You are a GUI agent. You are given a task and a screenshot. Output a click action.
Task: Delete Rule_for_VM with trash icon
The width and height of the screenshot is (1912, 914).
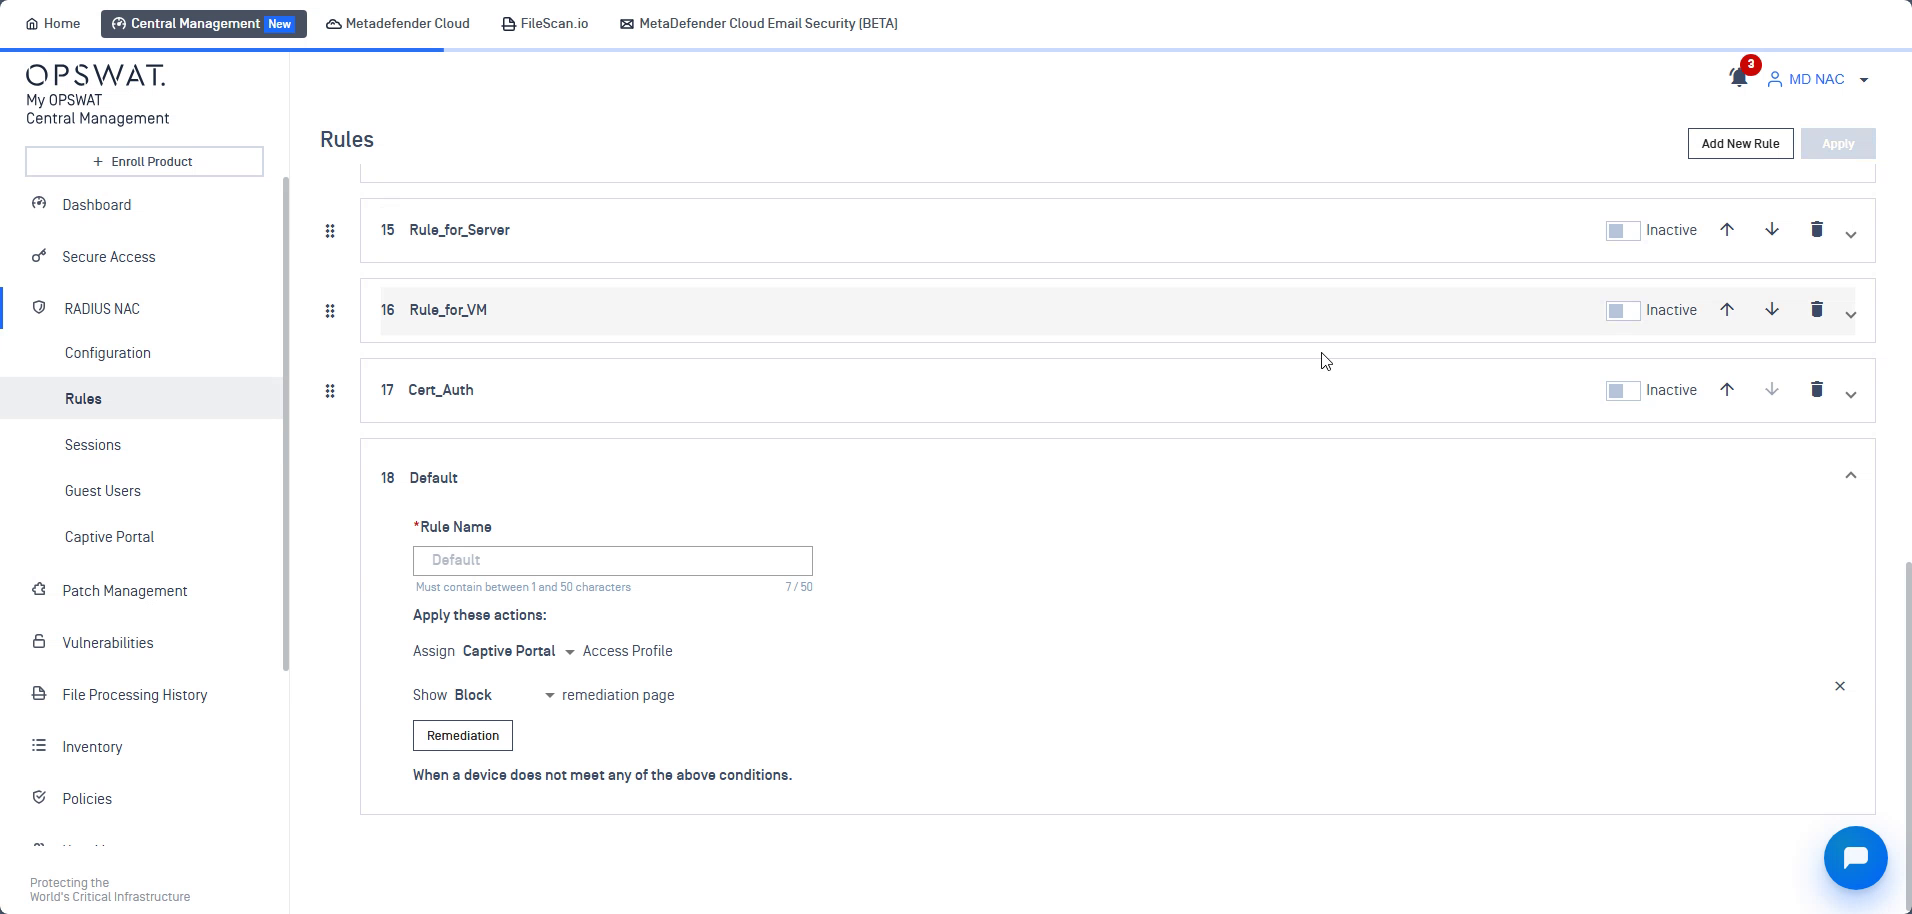[1817, 310]
